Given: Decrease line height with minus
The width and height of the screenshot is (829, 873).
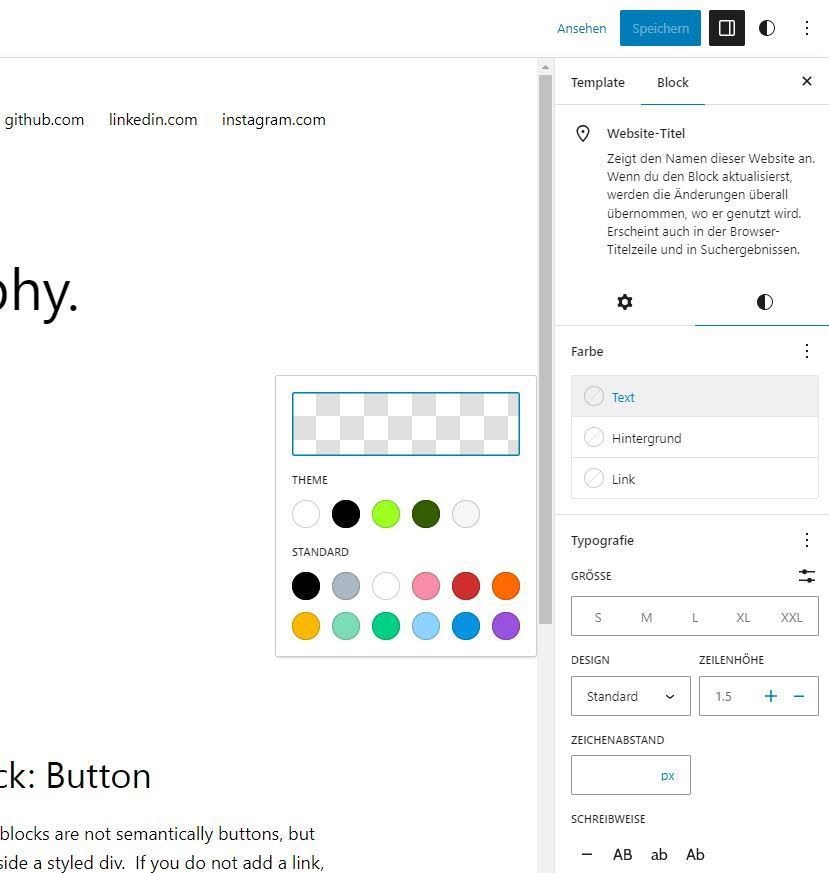Looking at the screenshot, I should point(799,696).
